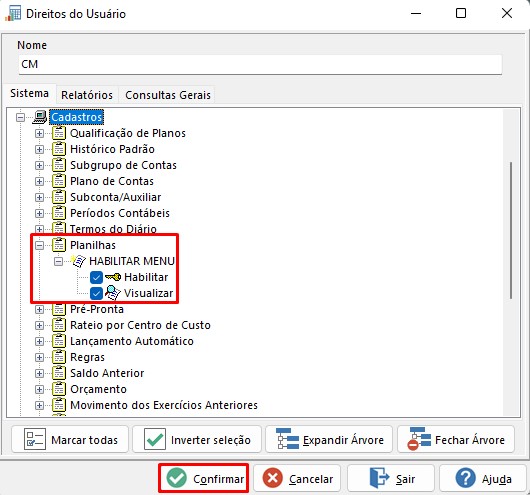Image resolution: width=530 pixels, height=495 pixels.
Task: Select the Planilhas tree label
Action: (x=93, y=245)
